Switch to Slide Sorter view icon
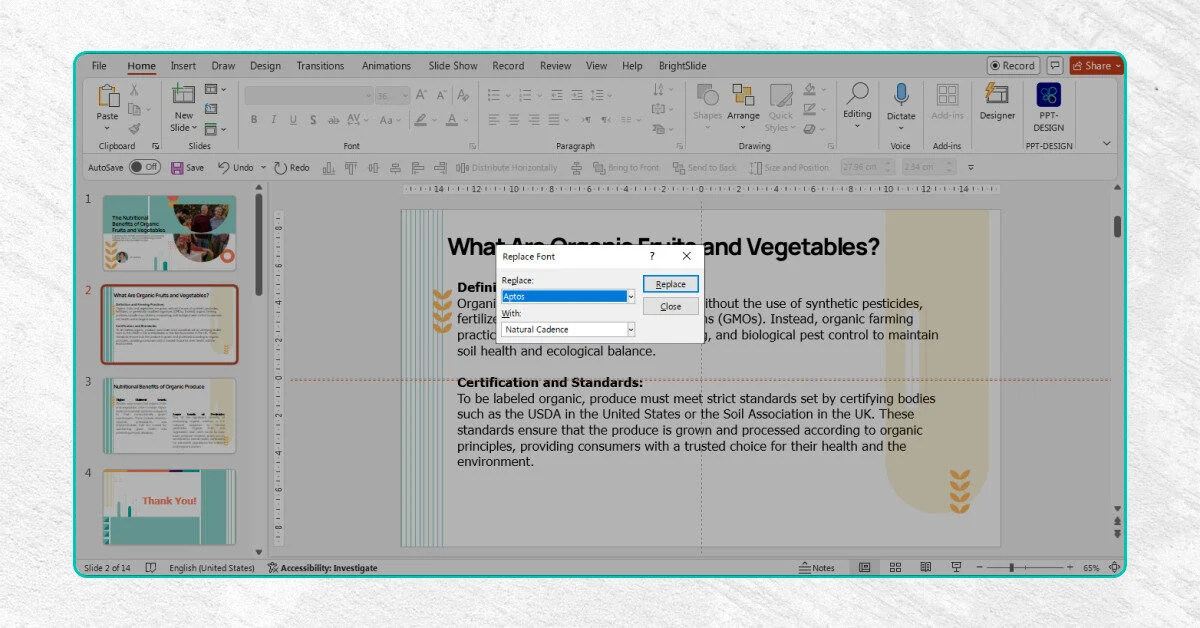Viewport: 1200px width, 628px height. [896, 567]
